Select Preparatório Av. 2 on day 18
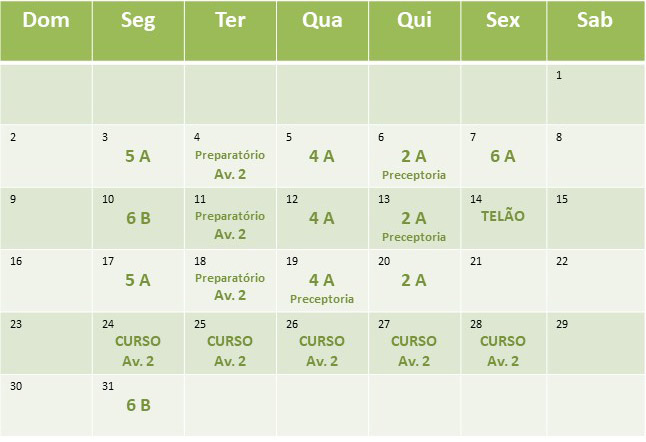646x442 pixels. click(230, 287)
